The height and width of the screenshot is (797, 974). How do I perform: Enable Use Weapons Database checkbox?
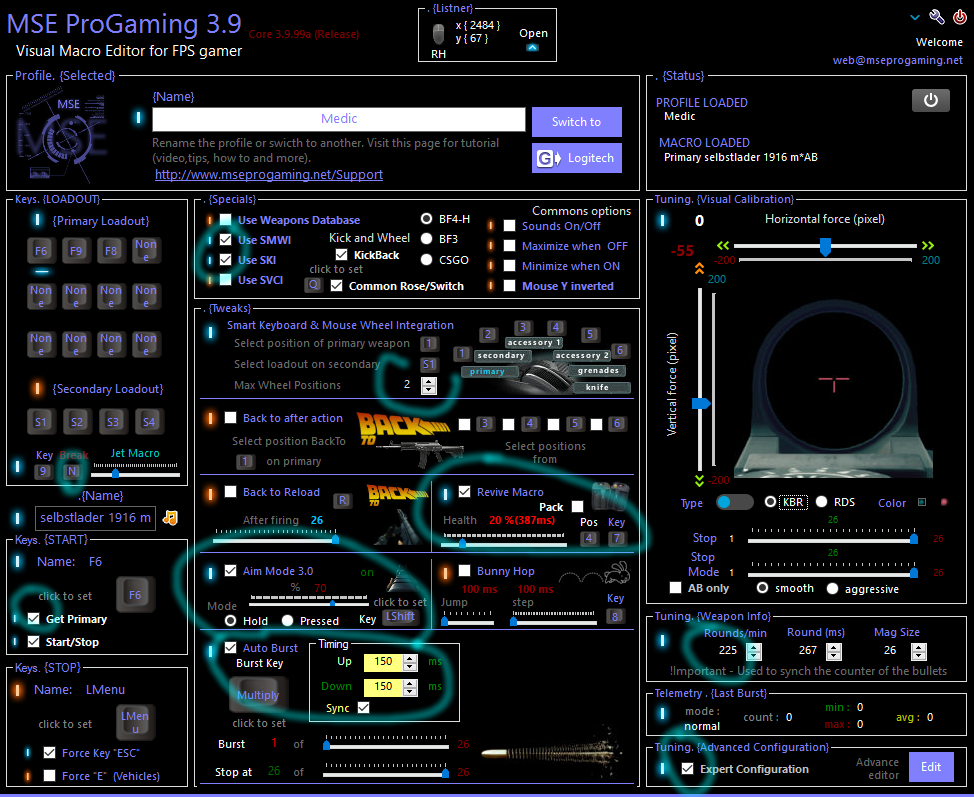pos(225,219)
